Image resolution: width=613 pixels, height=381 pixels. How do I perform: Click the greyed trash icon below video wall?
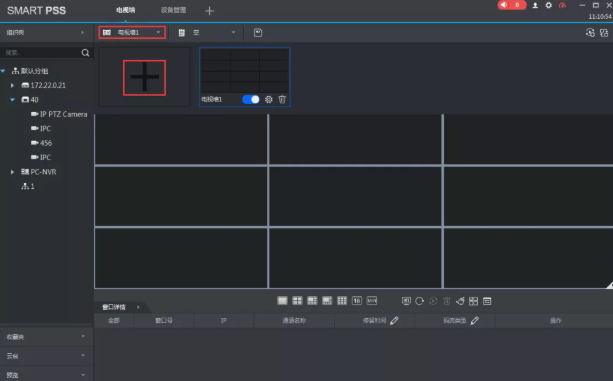point(446,301)
